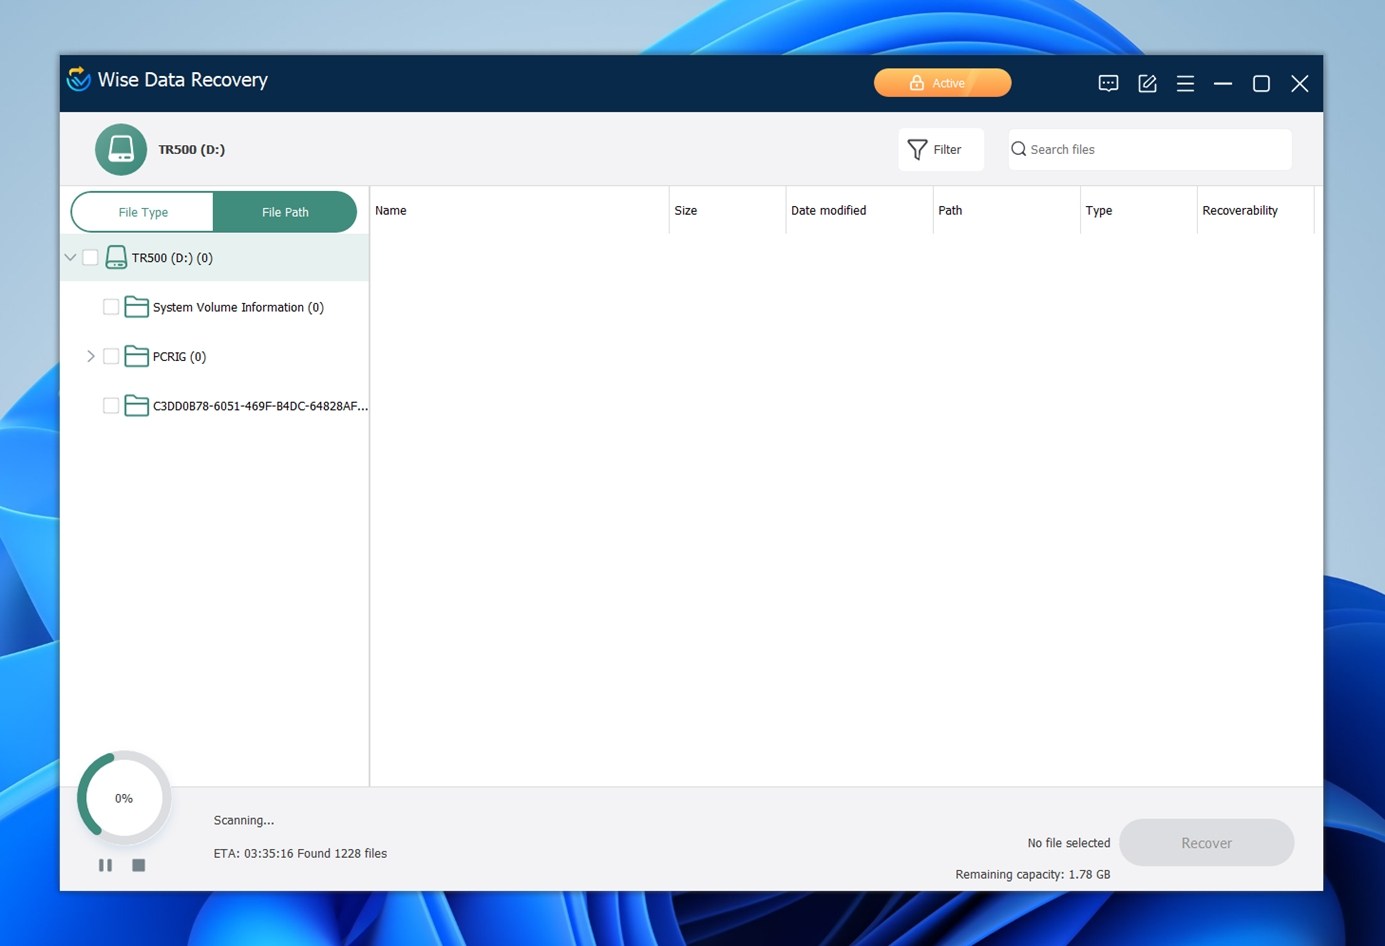Screen dimensions: 1385x946
Task: Expand the PCRIG folder node
Action: [91, 356]
